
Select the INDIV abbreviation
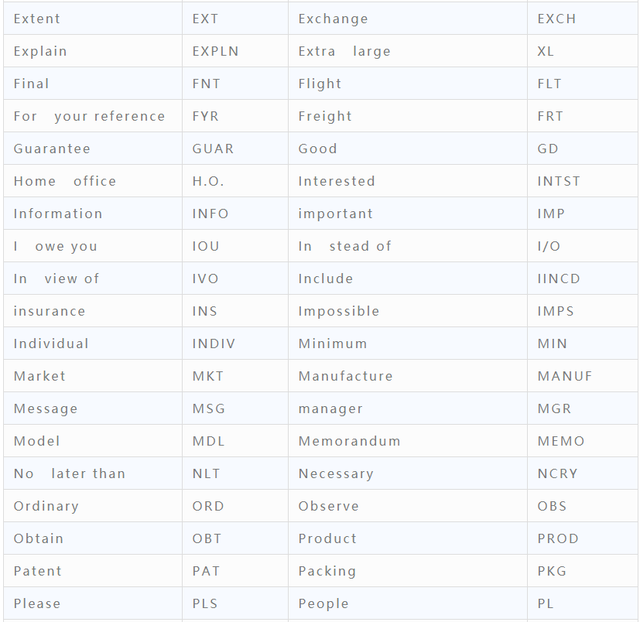[x=214, y=344]
